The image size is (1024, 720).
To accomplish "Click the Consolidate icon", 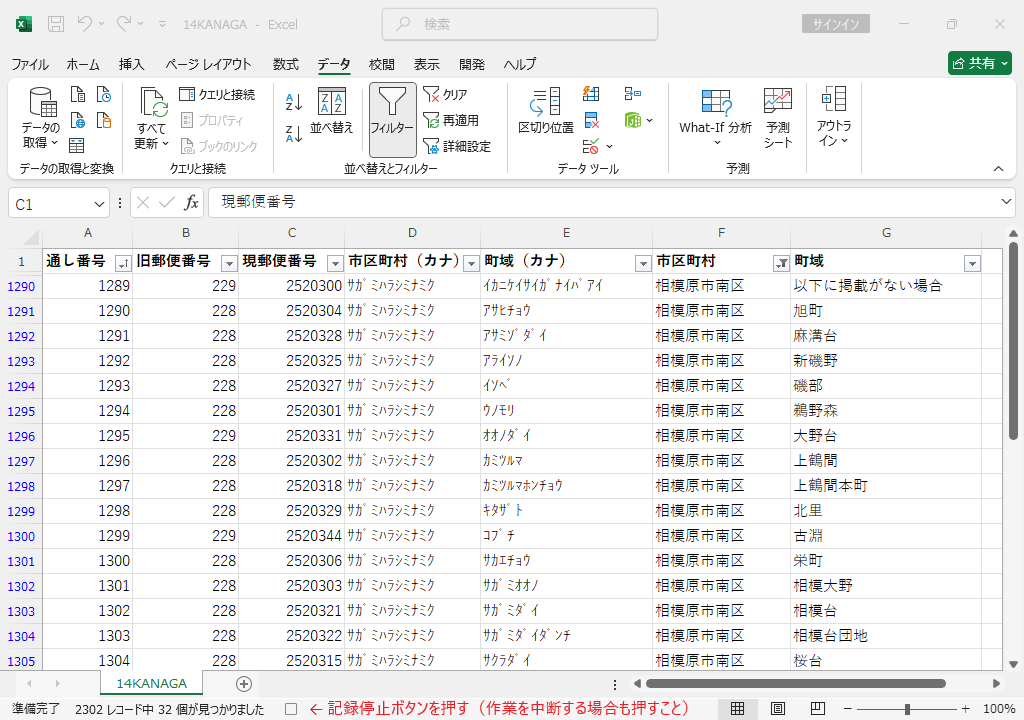I will pyautogui.click(x=632, y=94).
